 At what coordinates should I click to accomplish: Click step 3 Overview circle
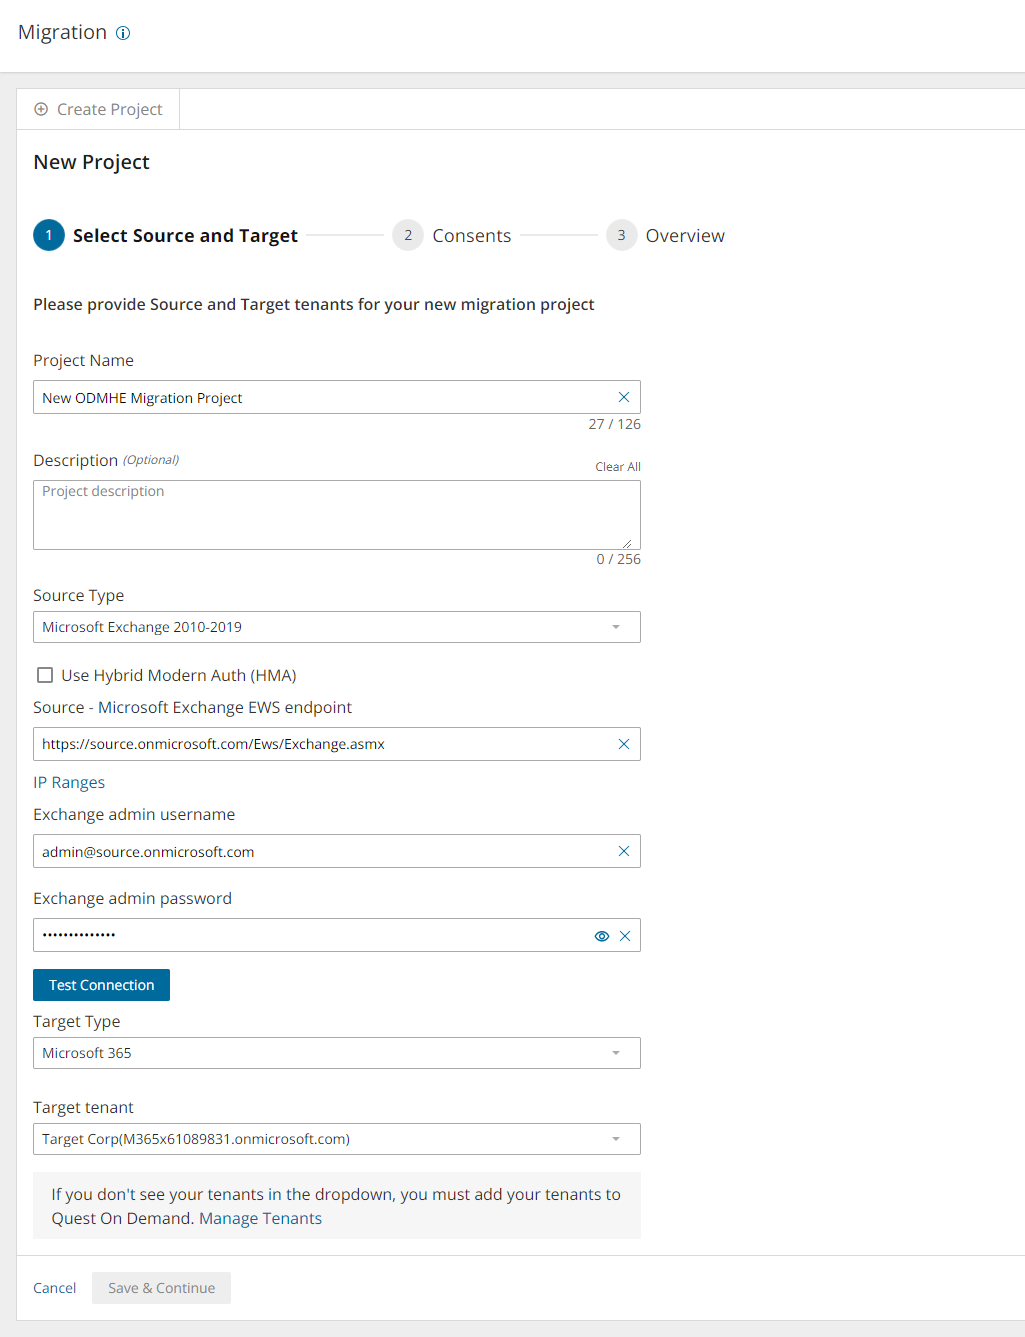point(621,235)
